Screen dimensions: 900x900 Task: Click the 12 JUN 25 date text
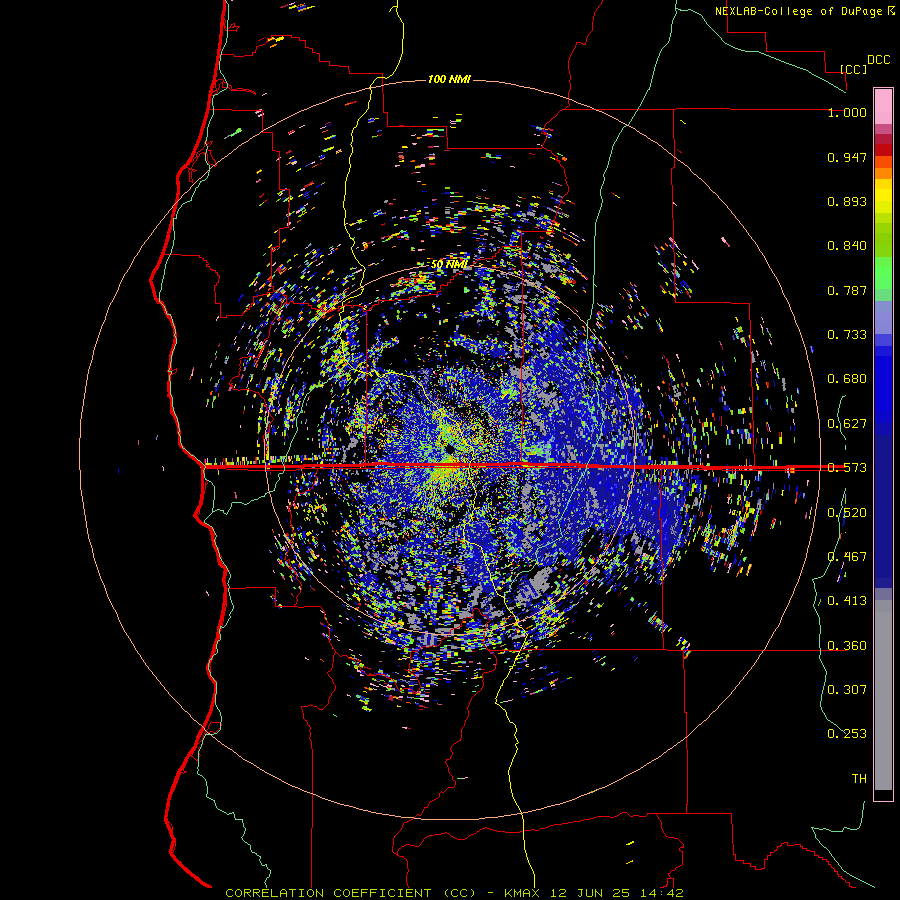click(x=589, y=893)
